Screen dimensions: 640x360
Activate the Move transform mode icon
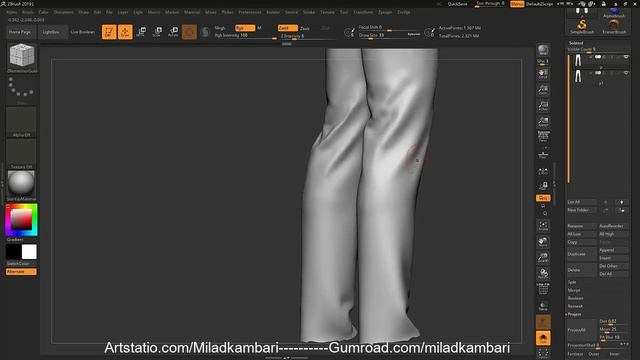pyautogui.click(x=141, y=31)
